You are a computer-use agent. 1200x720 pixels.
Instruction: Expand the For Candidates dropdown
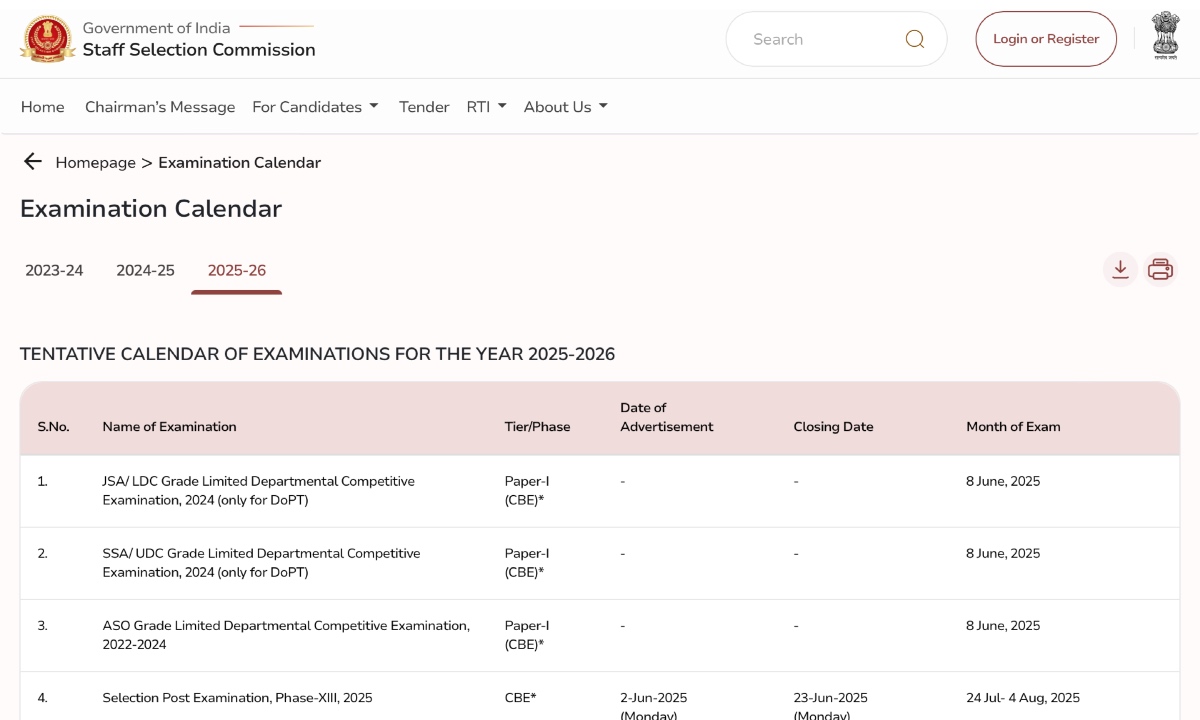point(315,106)
